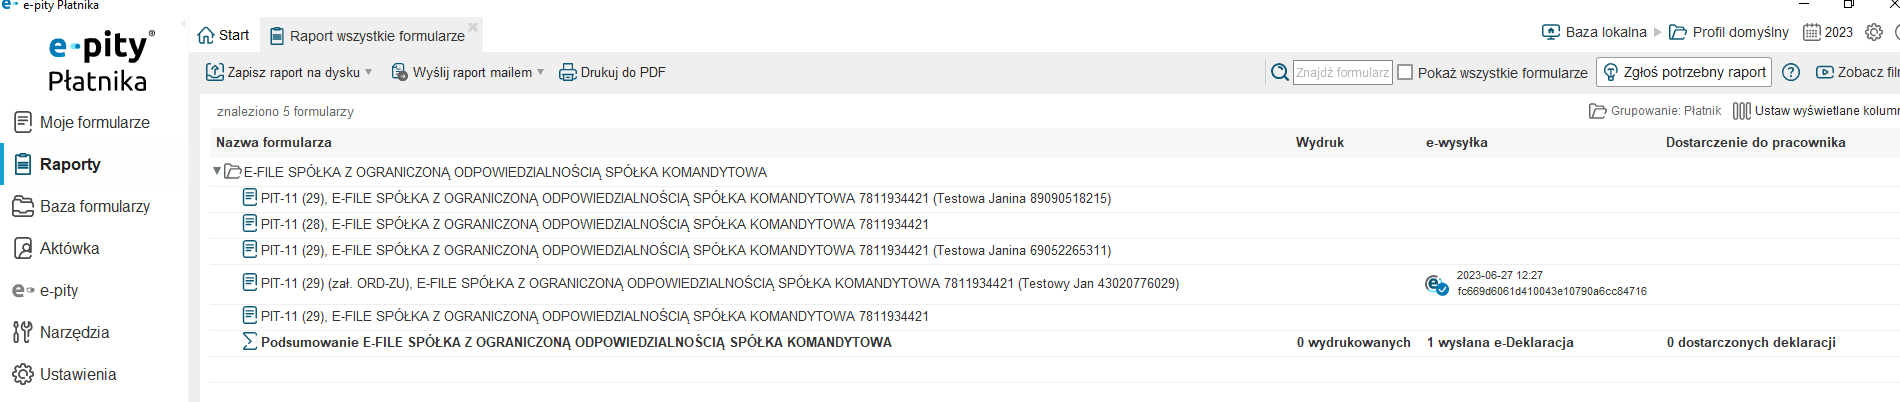
Task: Click the Znajdź formularz search field
Action: (1343, 72)
